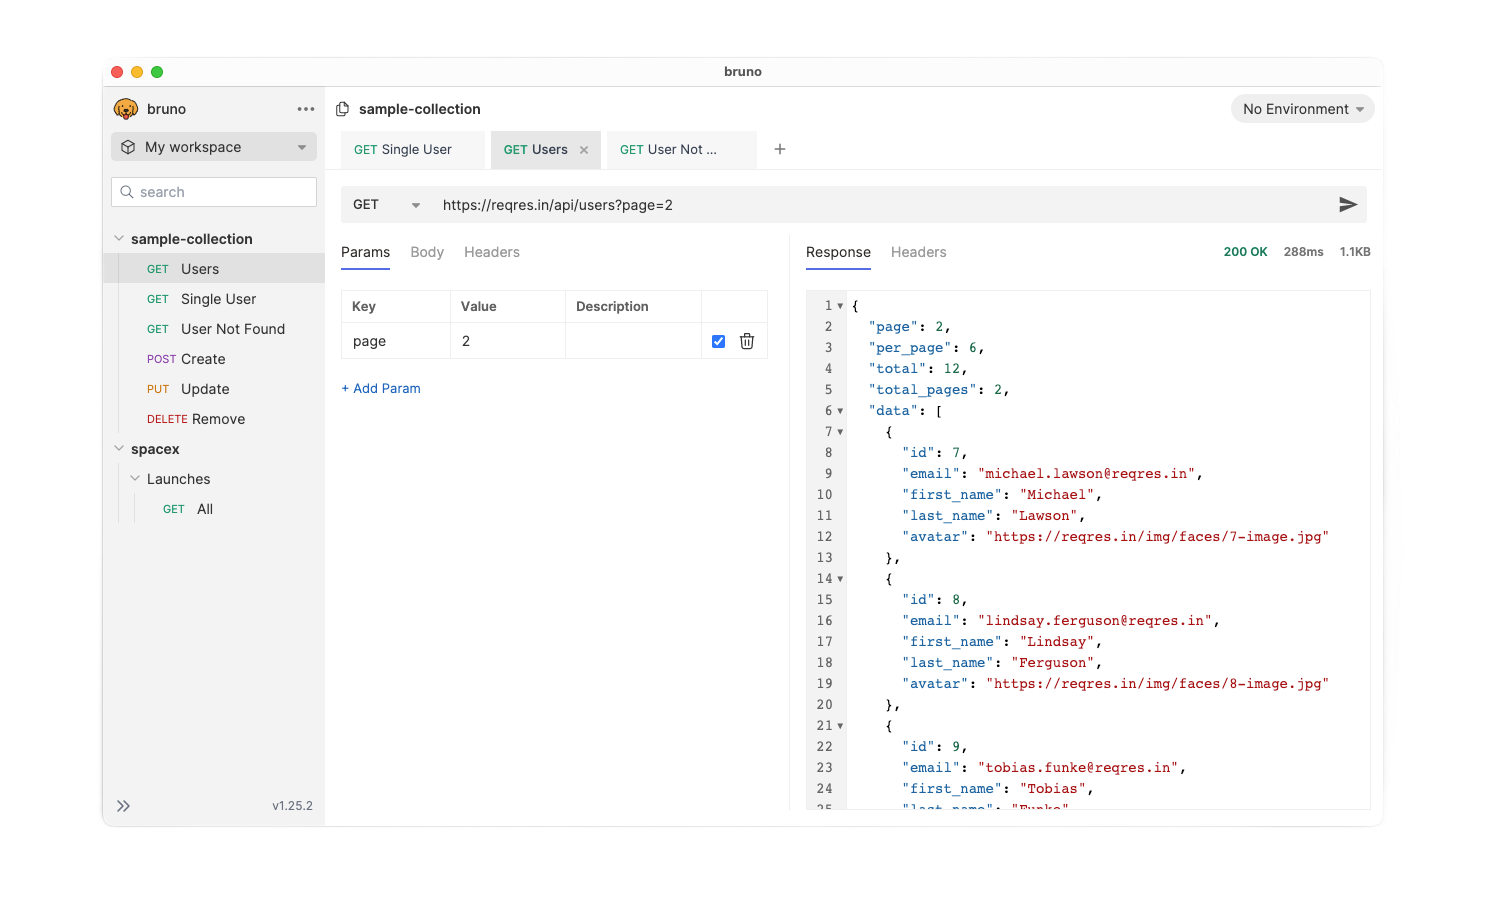Add a new request tab with plus icon
This screenshot has height=903, width=1495.
tap(780, 149)
